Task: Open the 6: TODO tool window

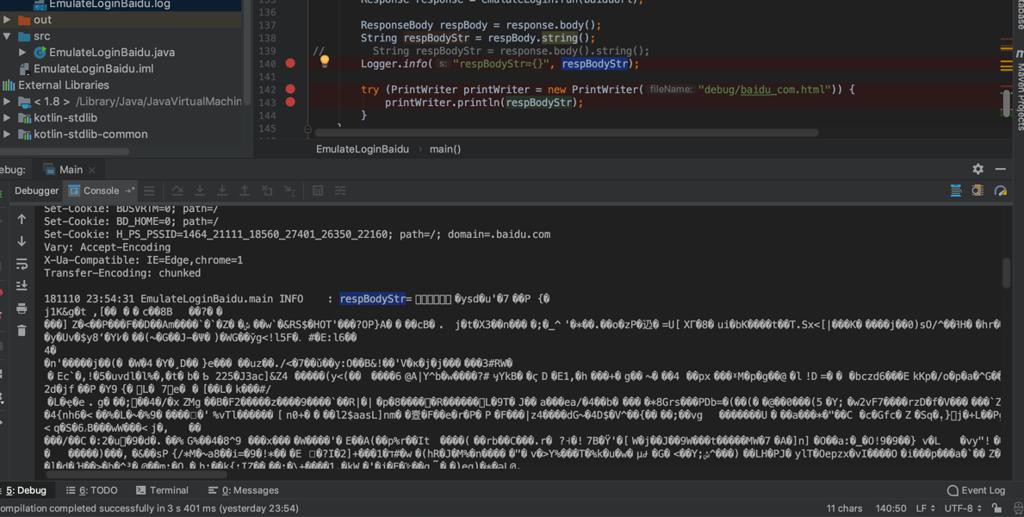Action: click(92, 490)
